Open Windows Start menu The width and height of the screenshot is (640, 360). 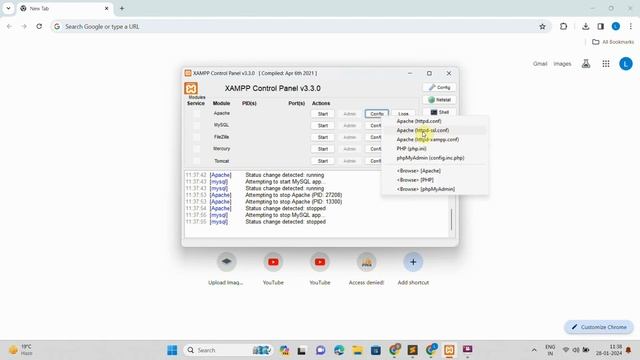pos(172,350)
